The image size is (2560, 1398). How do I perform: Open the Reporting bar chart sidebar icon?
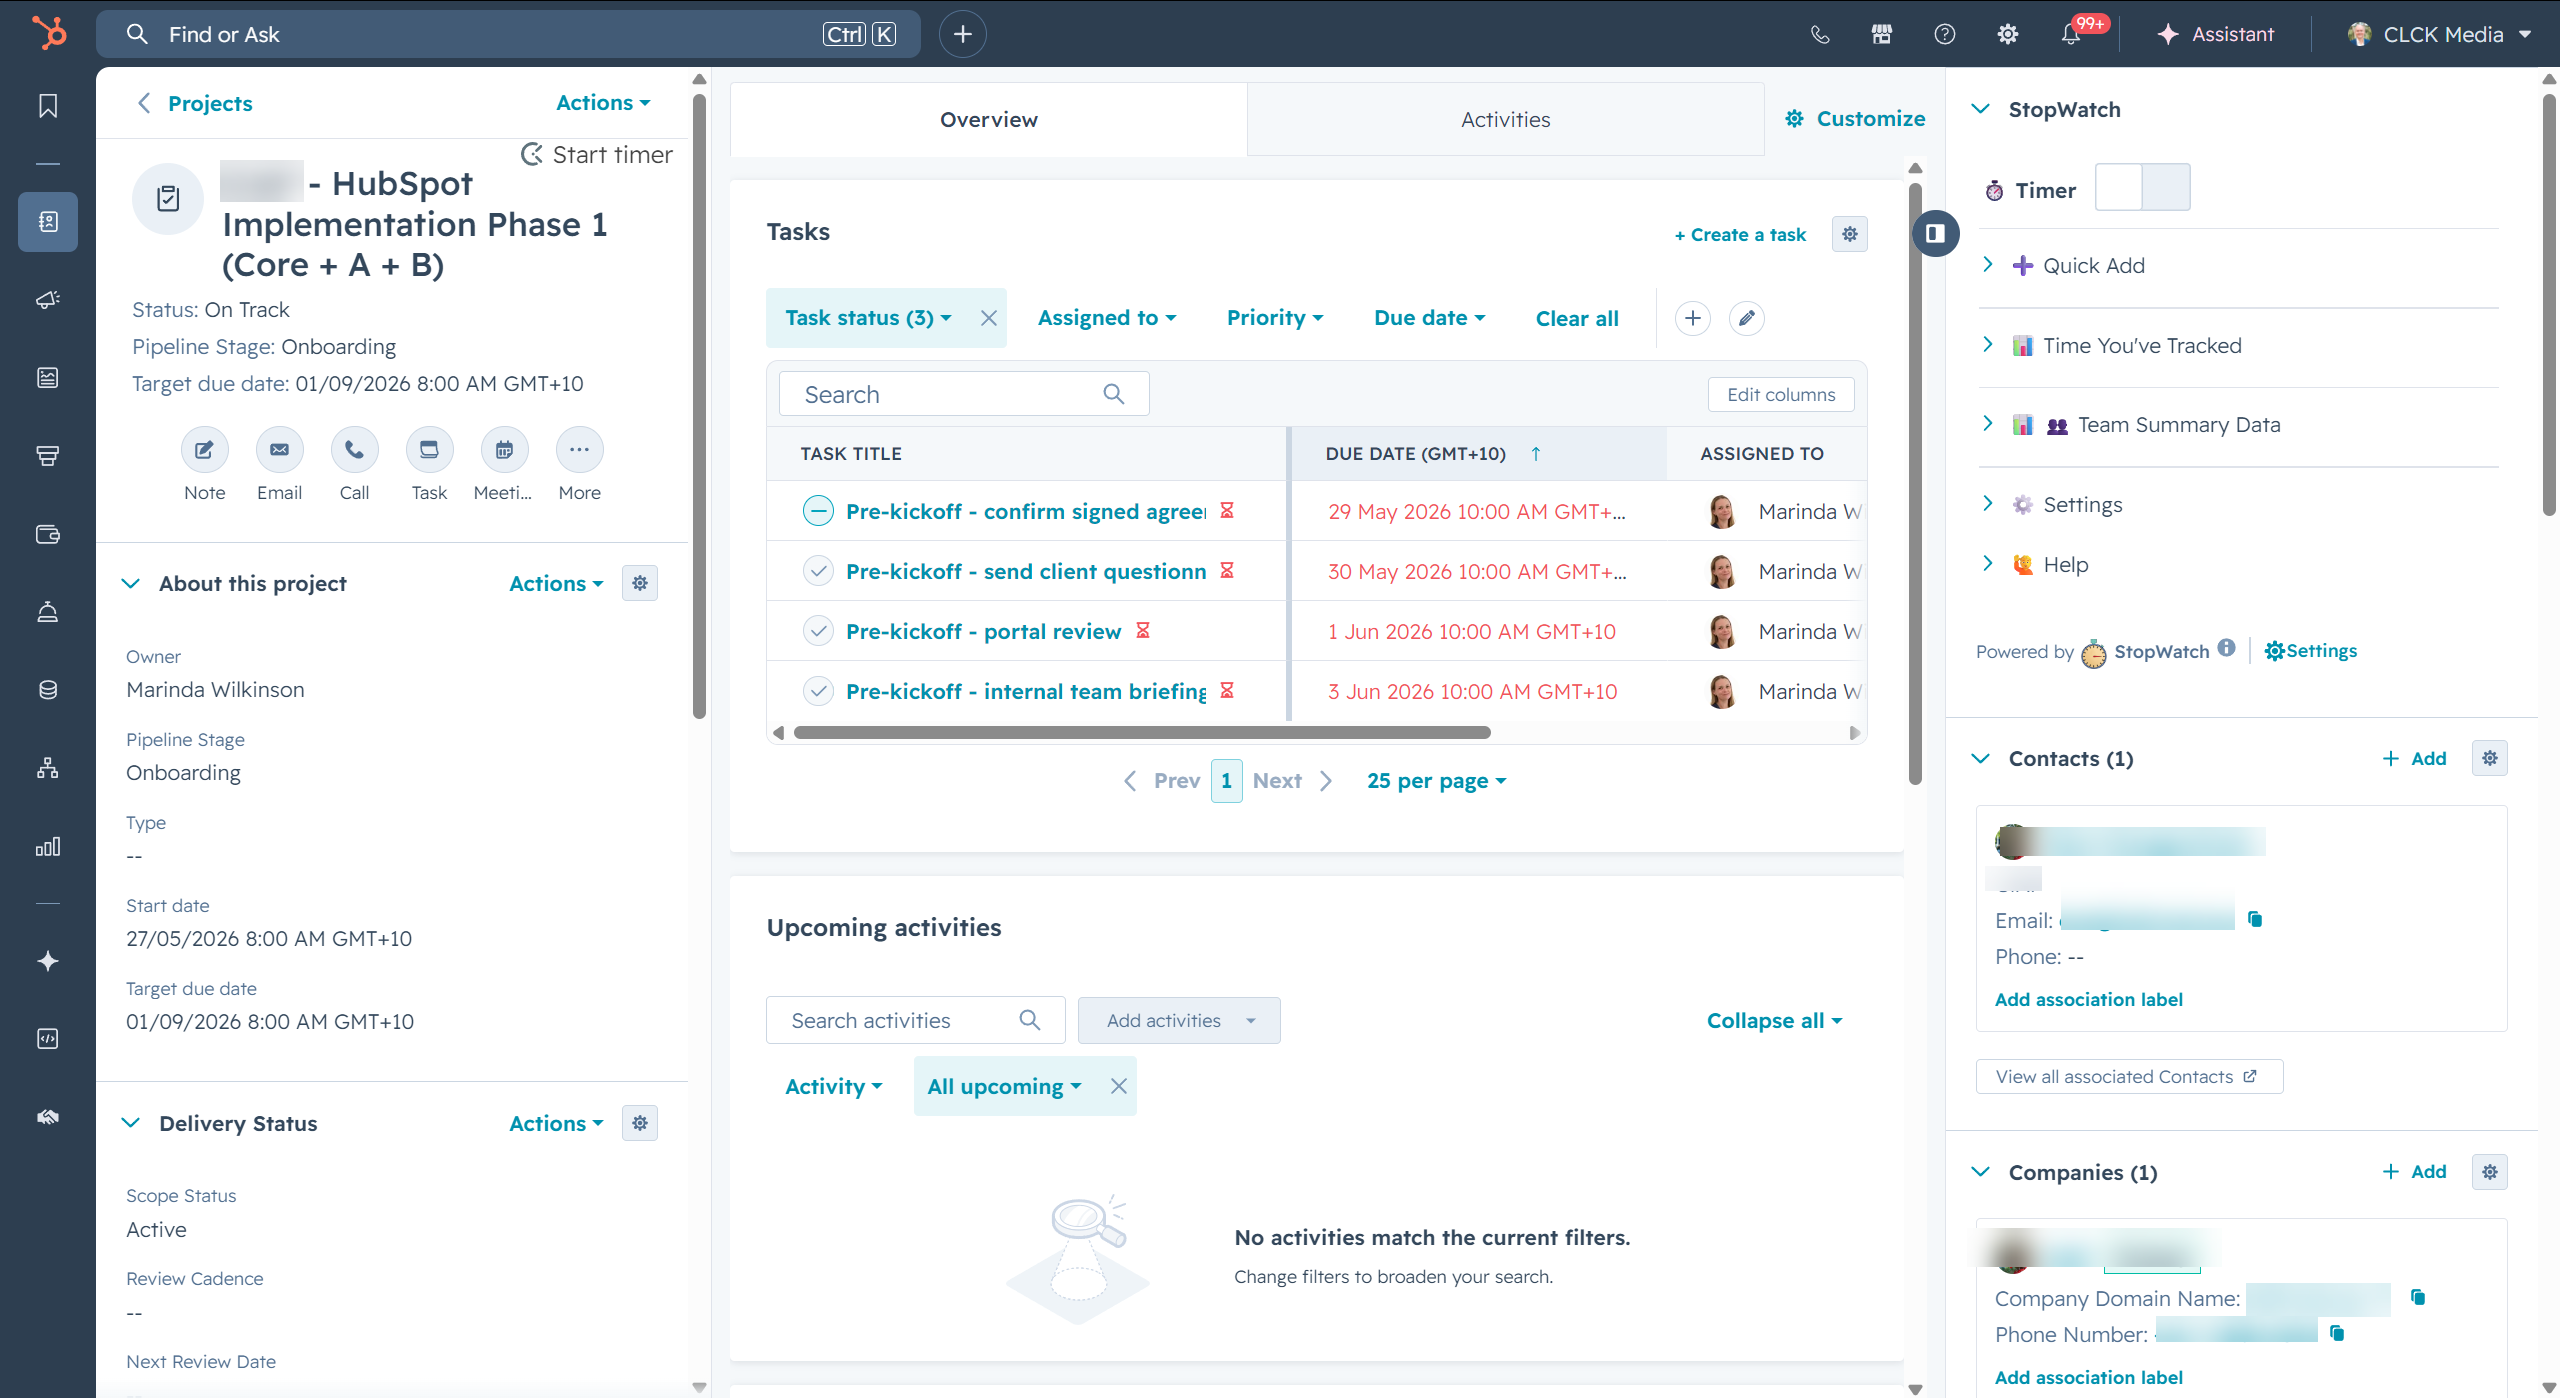point(48,847)
